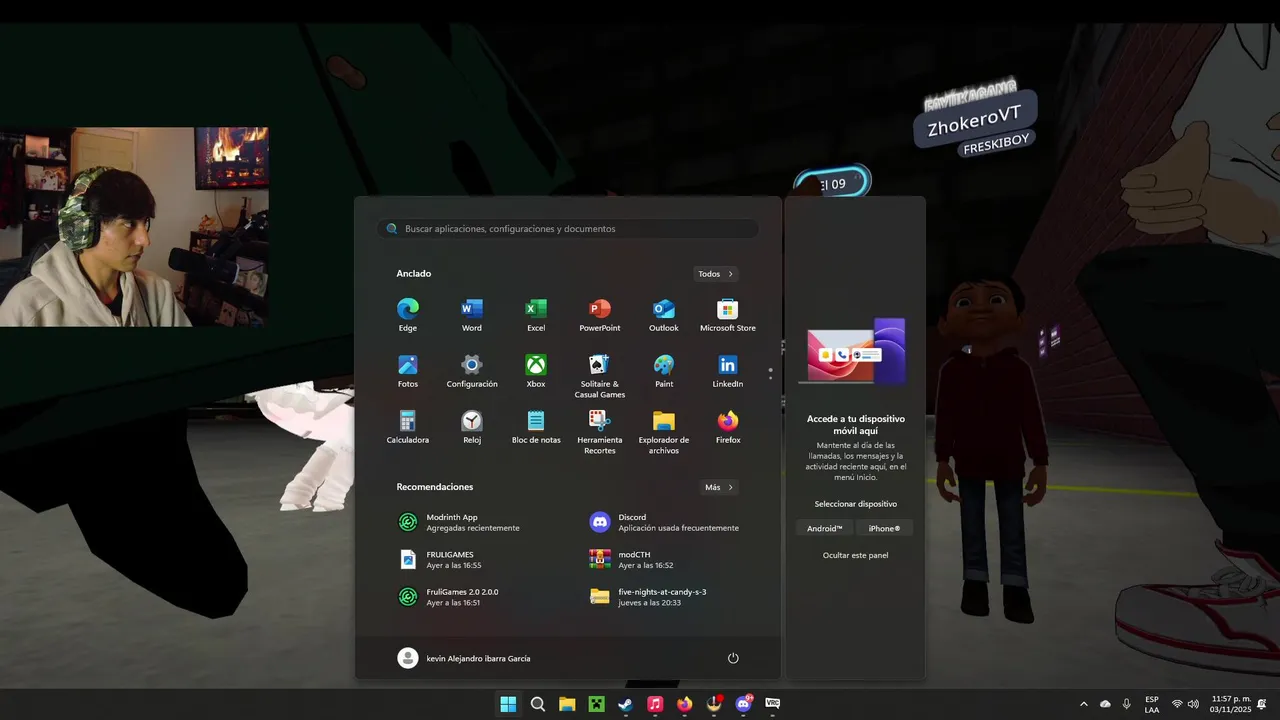Screen dimensions: 1280x720
Task: Launch Bloc de notas
Action: click(x=536, y=427)
